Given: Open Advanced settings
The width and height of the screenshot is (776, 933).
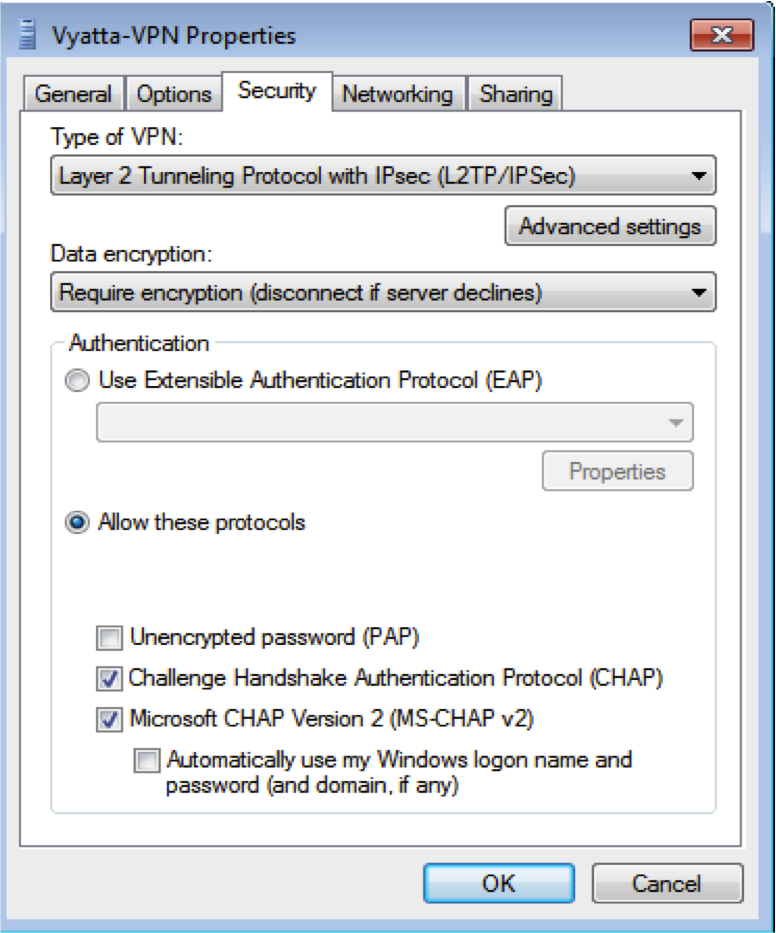Looking at the screenshot, I should [x=610, y=226].
